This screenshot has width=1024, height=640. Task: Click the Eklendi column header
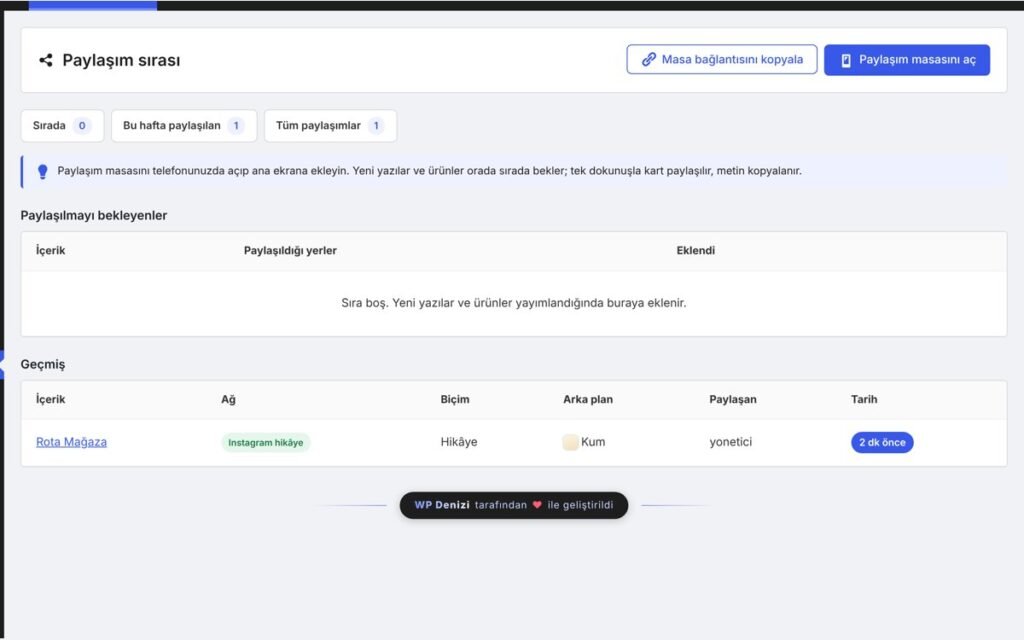tap(696, 250)
